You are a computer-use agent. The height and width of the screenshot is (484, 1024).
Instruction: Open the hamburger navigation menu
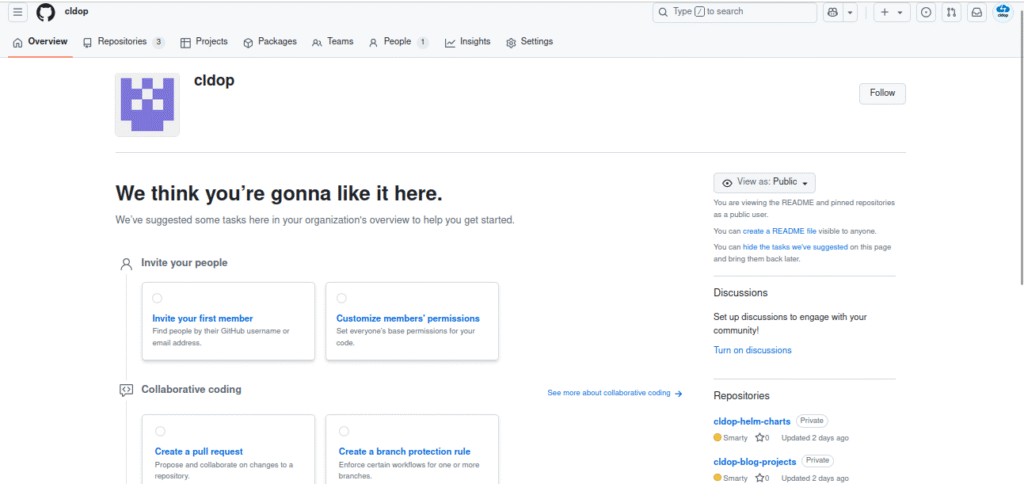coord(18,12)
